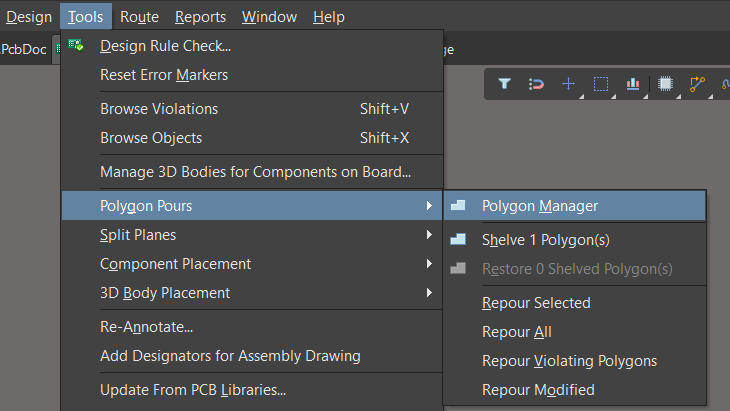Close the open Tools menu
Image resolution: width=730 pixels, height=411 pixels.
86,17
